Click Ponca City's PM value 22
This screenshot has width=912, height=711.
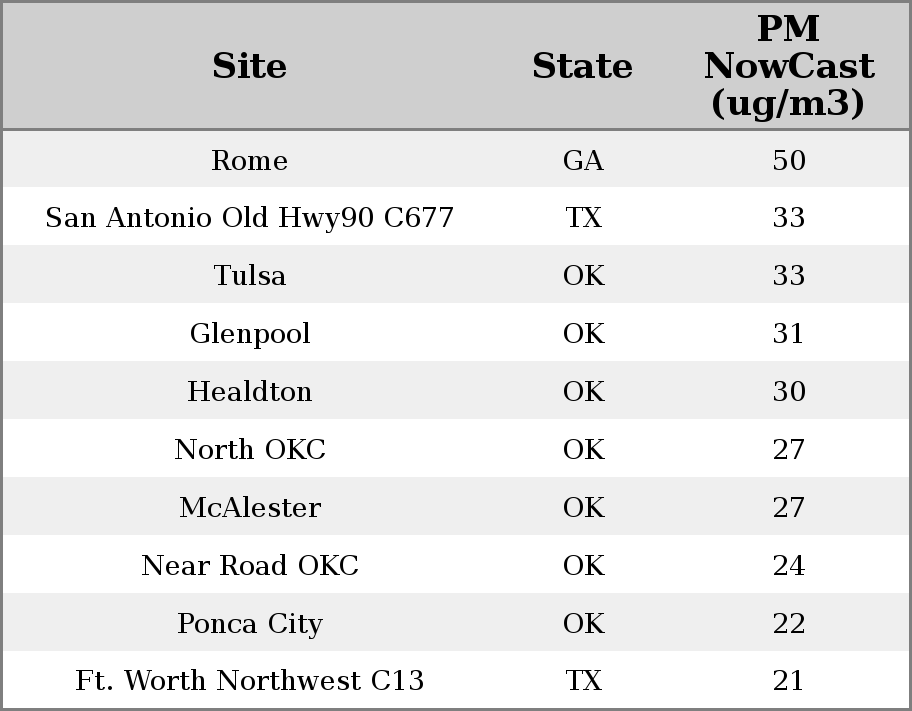pyautogui.click(x=789, y=624)
